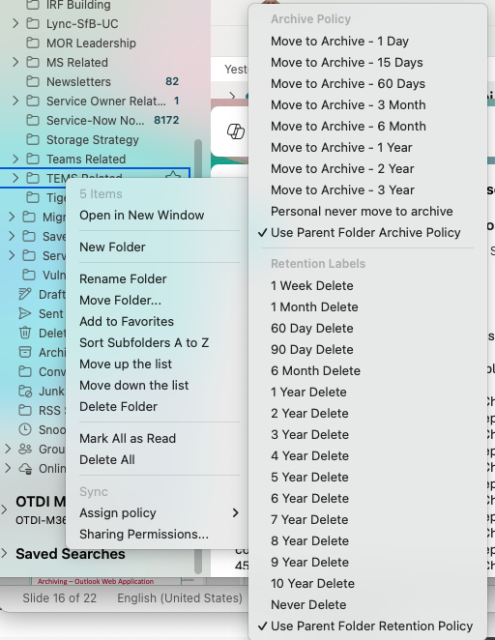This screenshot has height=640, width=495.
Task: Expand the Lync-SfB-UC folder
Action: (x=16, y=23)
